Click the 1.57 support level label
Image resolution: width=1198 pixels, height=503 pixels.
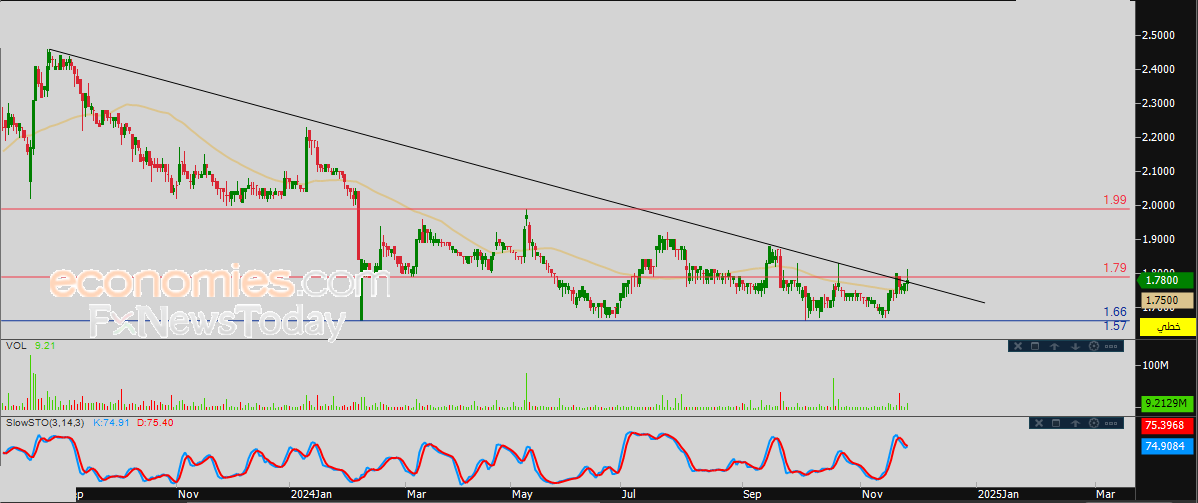point(1115,326)
